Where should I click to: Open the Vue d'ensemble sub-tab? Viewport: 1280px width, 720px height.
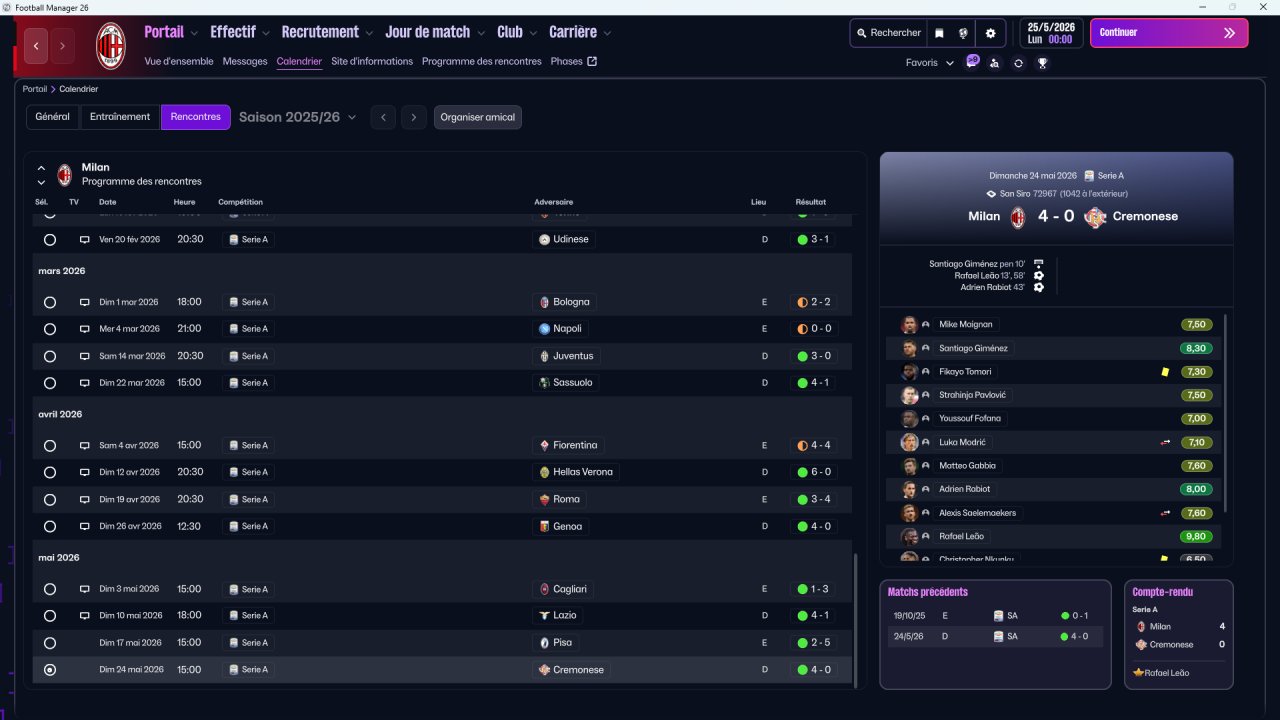179,61
